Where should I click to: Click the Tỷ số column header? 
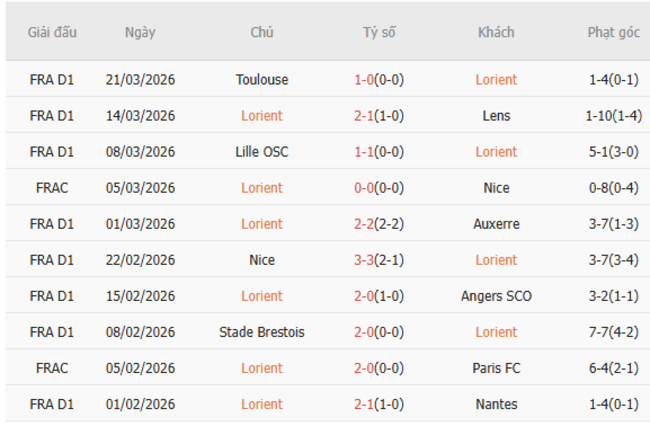[x=379, y=32]
